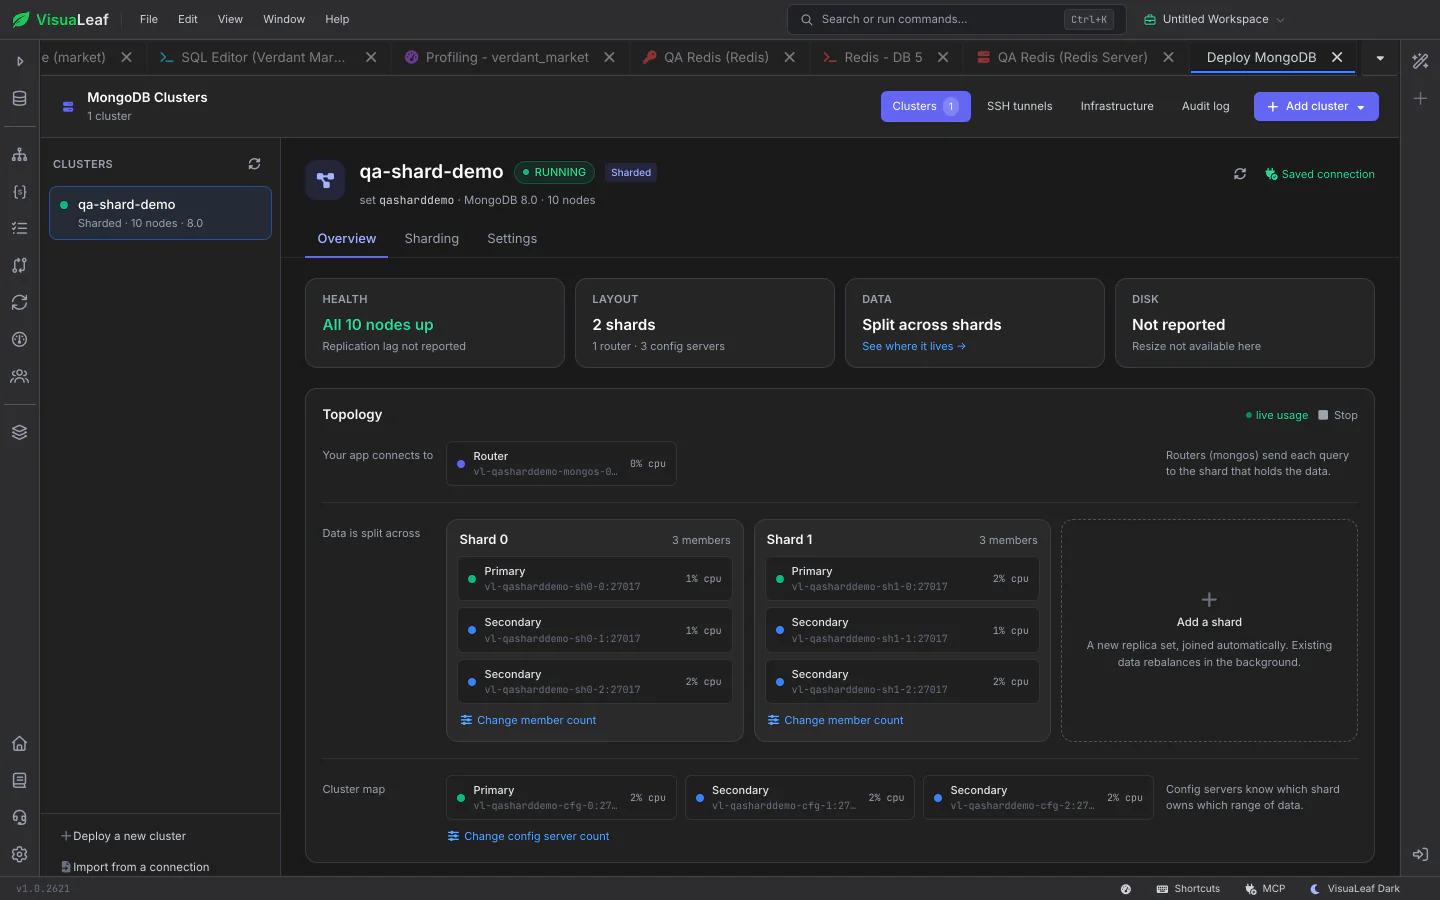Toggle the live usage indicator
Viewport: 1440px width, 900px height.
pyautogui.click(x=1277, y=415)
